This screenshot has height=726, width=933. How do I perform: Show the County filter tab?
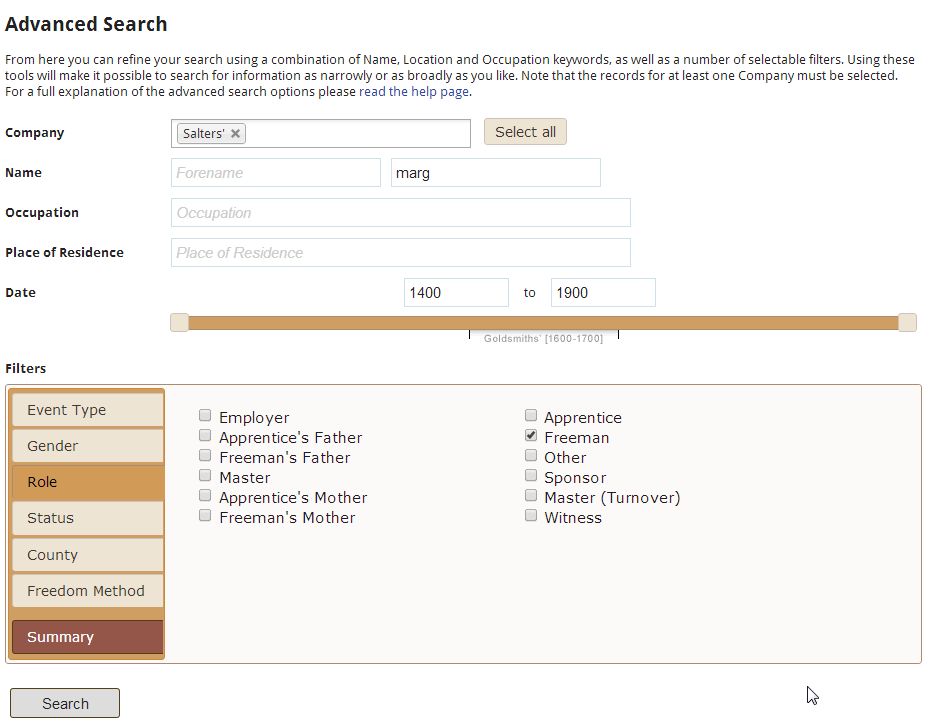[87, 555]
